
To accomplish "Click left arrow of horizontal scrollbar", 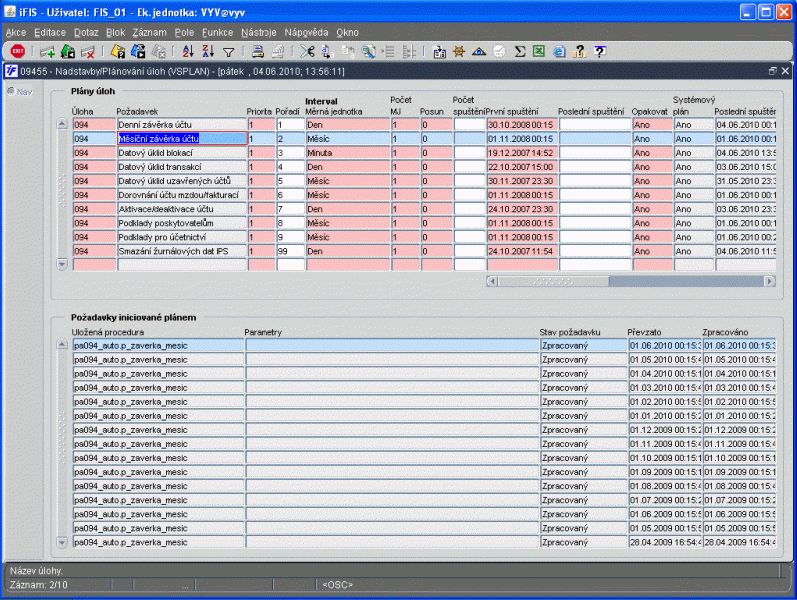I will [x=492, y=281].
